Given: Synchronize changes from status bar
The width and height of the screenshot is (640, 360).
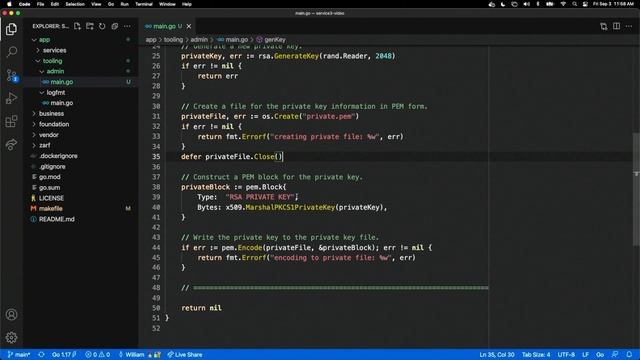Looking at the screenshot, I should pos(41,355).
